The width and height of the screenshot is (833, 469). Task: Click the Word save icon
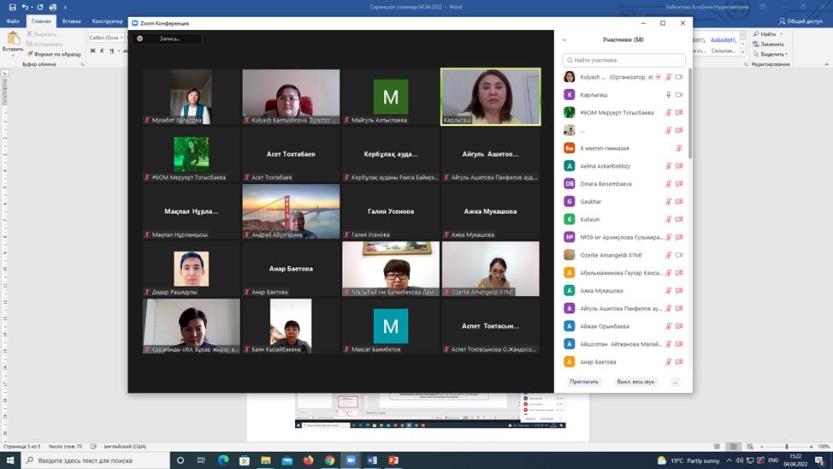click(x=10, y=7)
